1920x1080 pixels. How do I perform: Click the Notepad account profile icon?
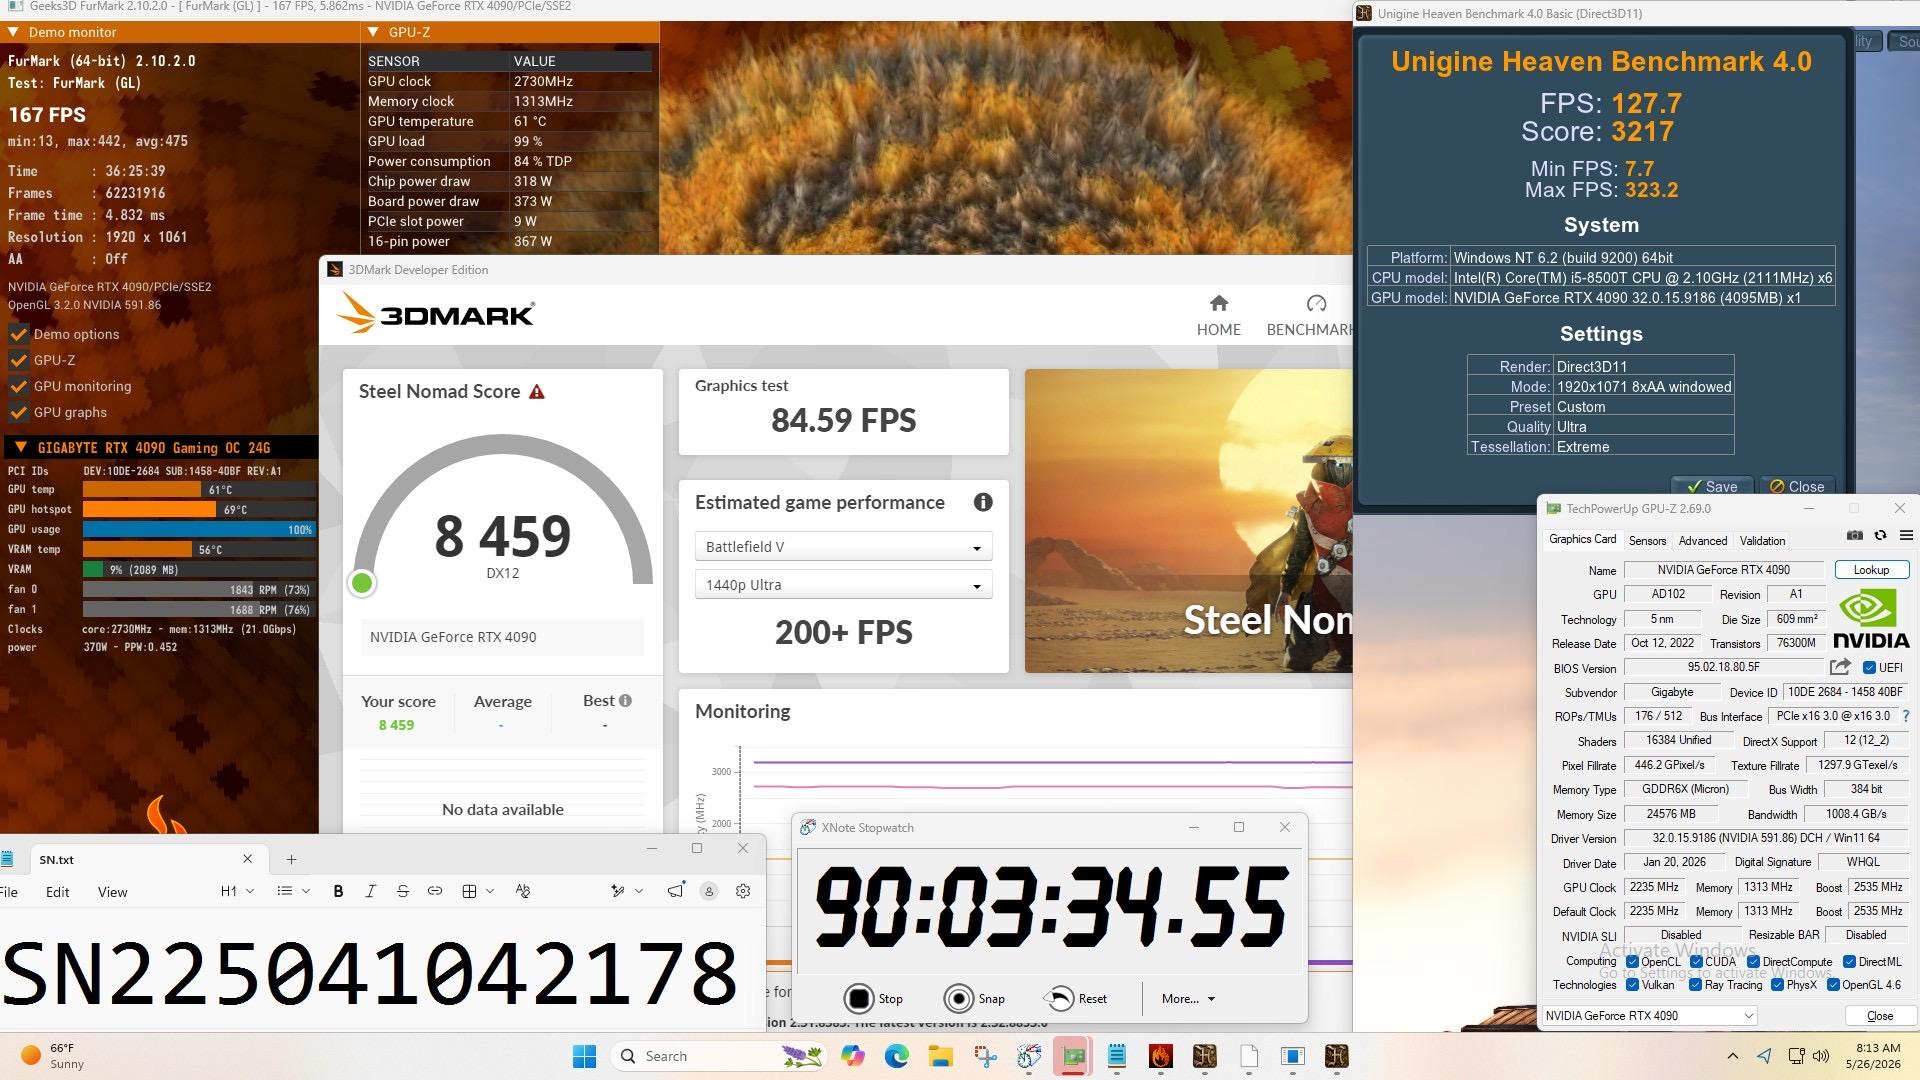point(709,891)
